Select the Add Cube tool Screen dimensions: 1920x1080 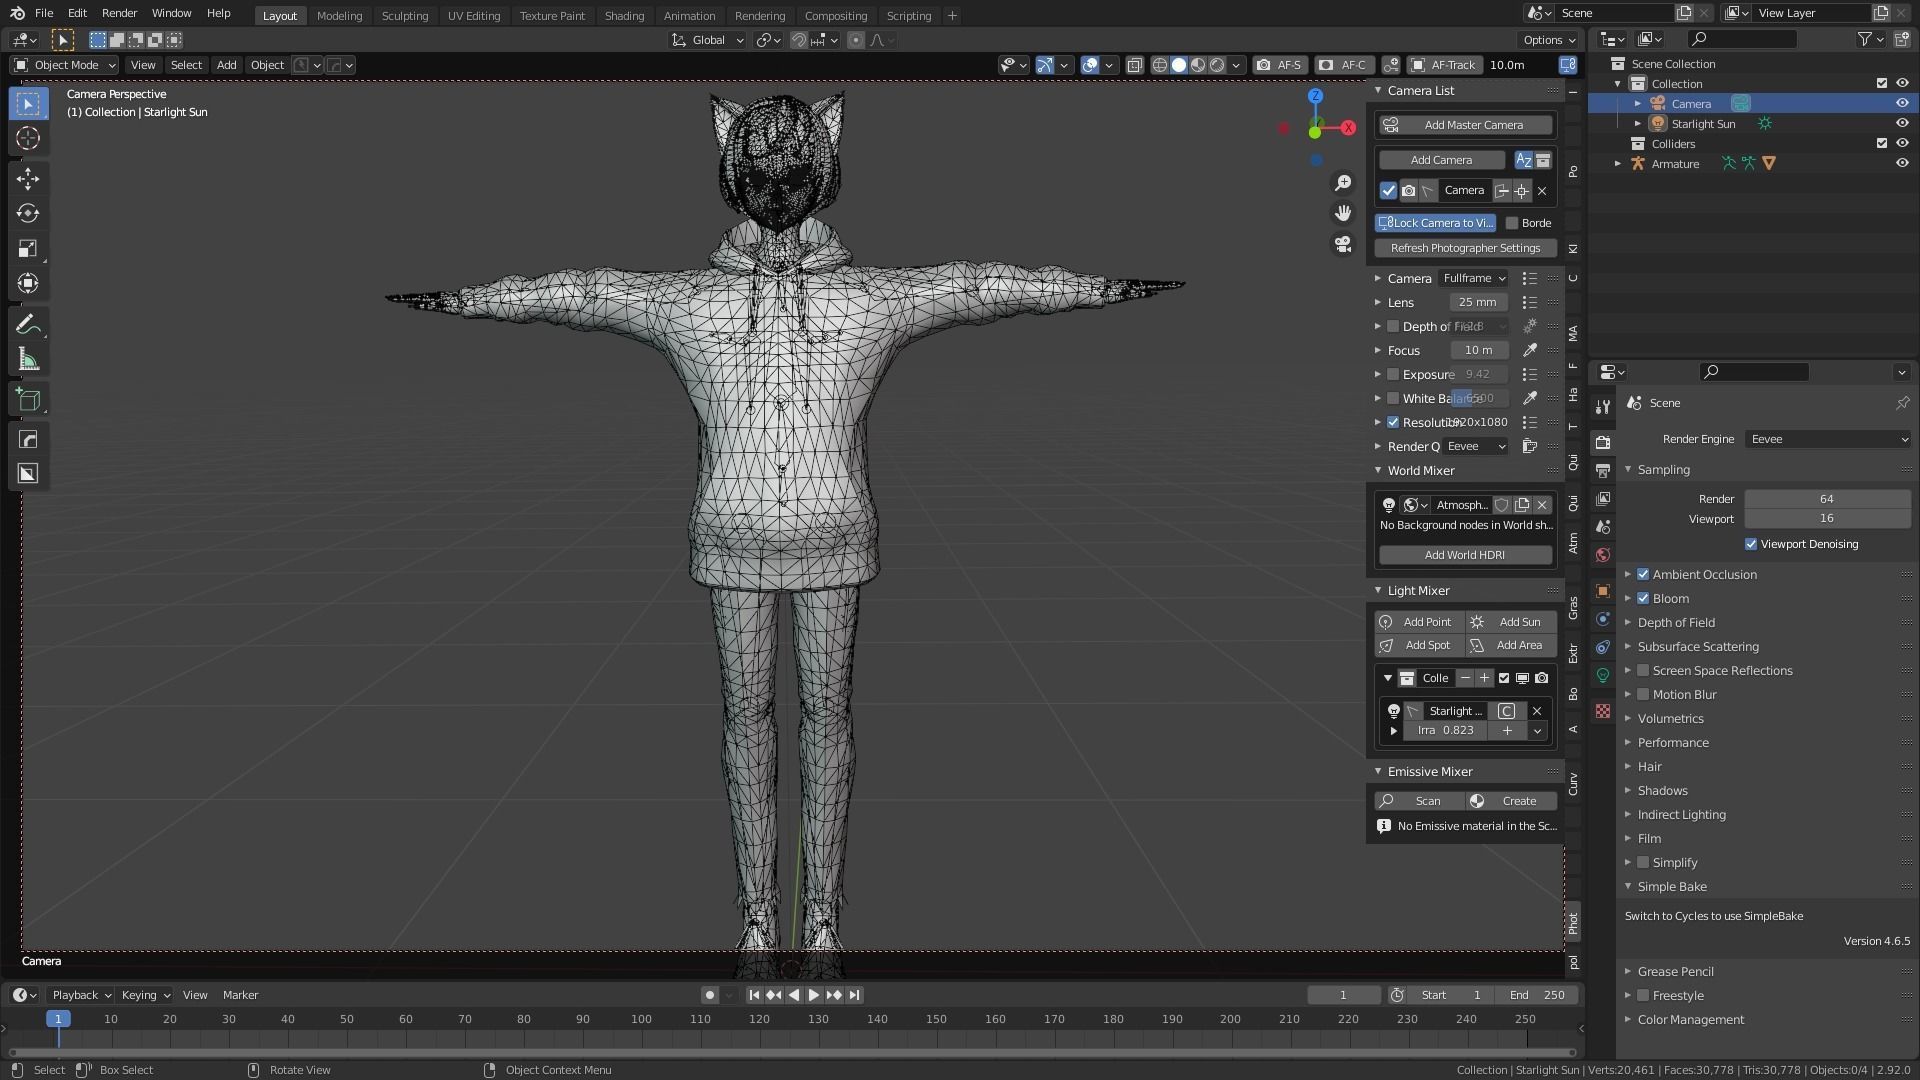tap(28, 400)
